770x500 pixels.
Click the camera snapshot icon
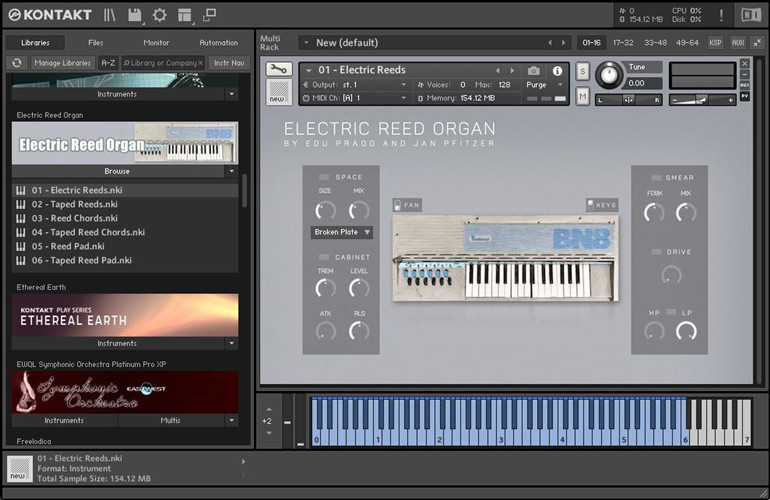coord(533,71)
